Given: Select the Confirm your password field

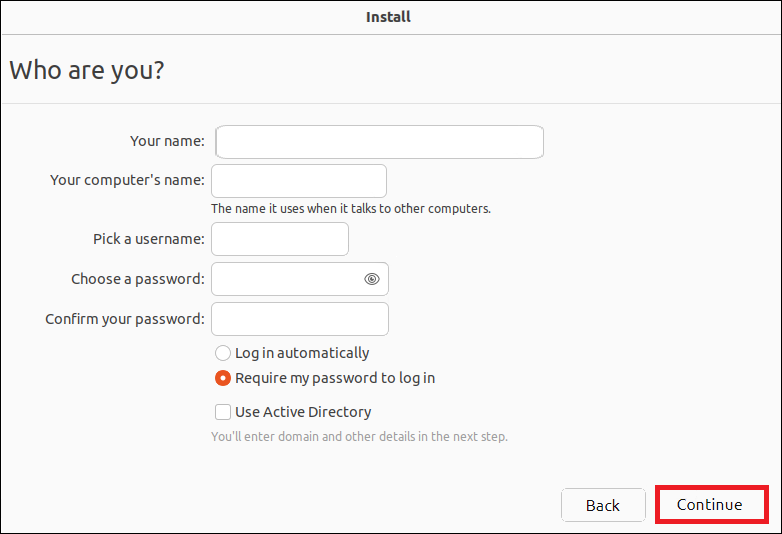Looking at the screenshot, I should click(300, 319).
